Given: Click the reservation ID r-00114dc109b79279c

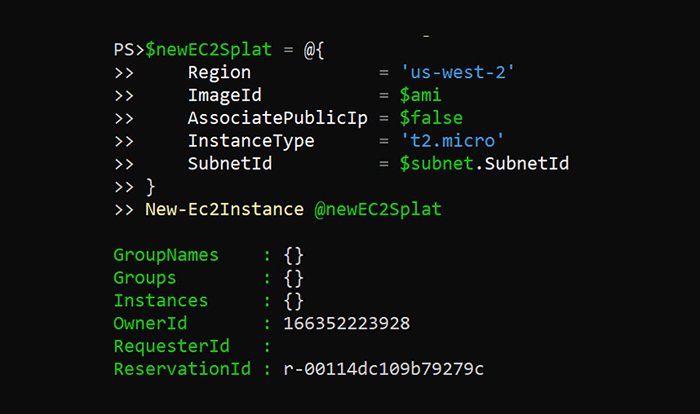Looking at the screenshot, I should pyautogui.click(x=384, y=369).
